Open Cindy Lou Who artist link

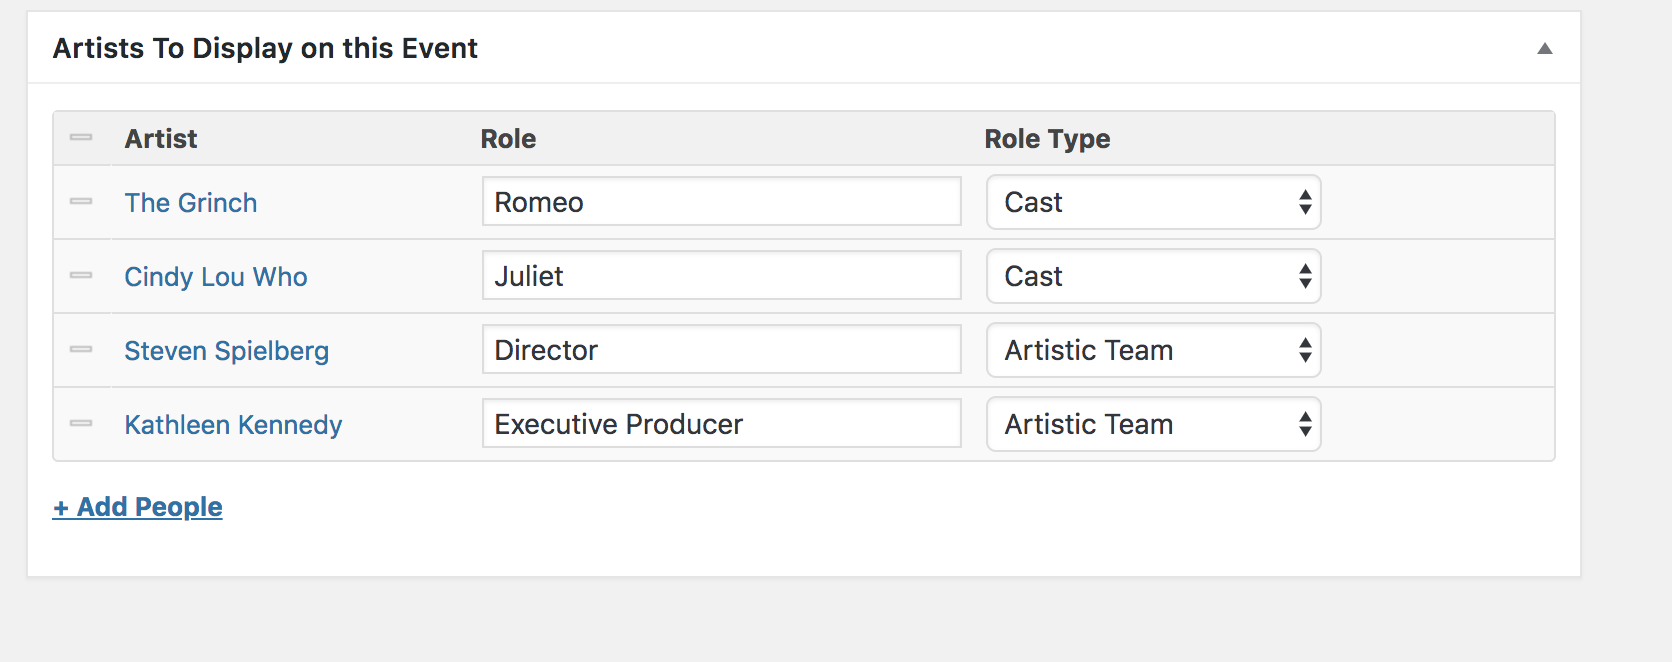[x=215, y=277]
